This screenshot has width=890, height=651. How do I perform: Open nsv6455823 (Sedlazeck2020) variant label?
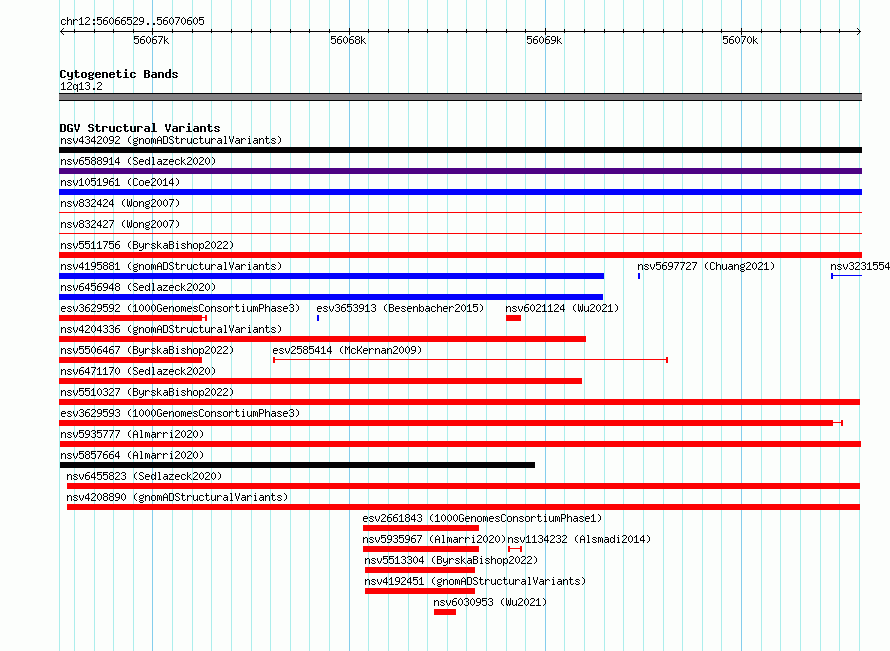pyautogui.click(x=144, y=476)
